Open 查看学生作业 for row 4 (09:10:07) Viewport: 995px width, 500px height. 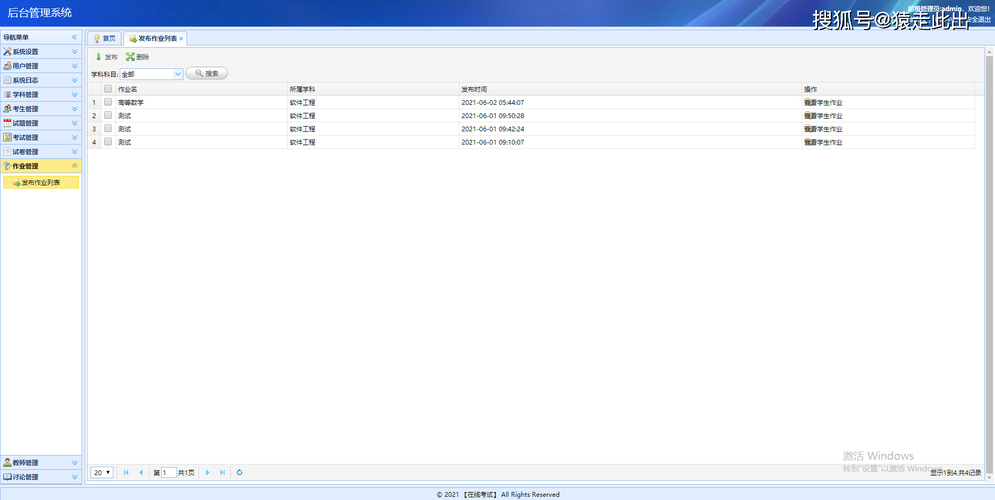[823, 142]
